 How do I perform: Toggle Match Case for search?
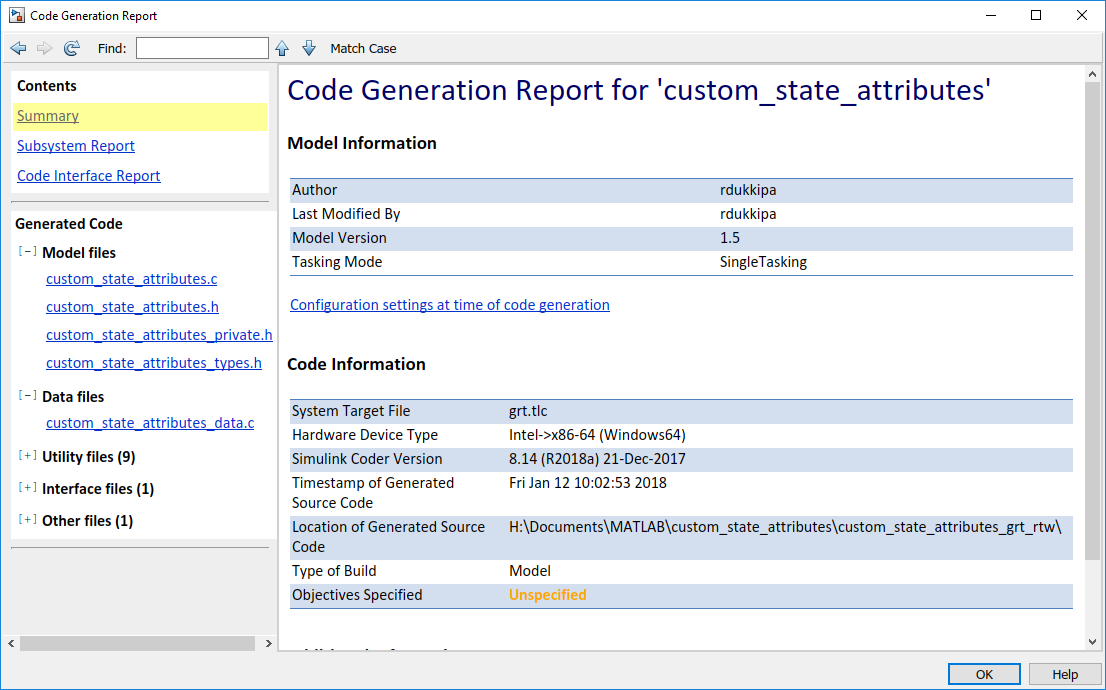(x=363, y=48)
